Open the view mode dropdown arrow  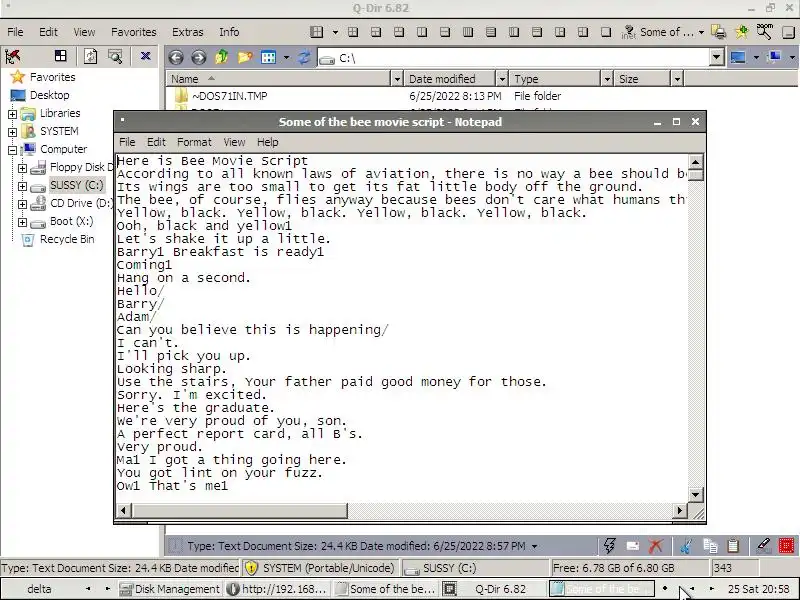286,57
